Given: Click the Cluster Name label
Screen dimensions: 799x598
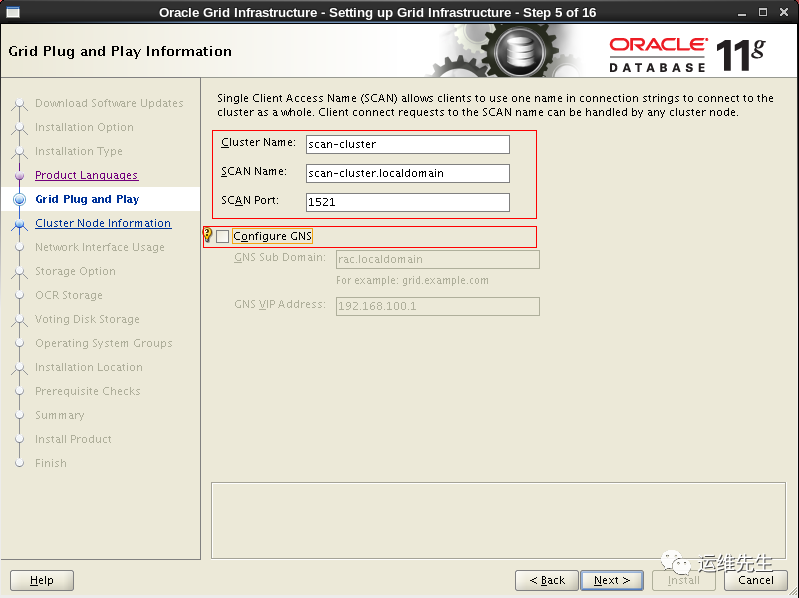Looking at the screenshot, I should [x=258, y=143].
